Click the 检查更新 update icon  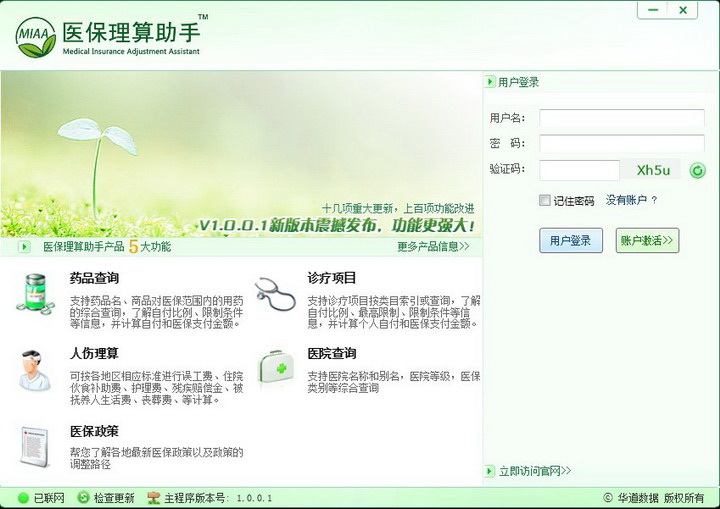(x=83, y=498)
